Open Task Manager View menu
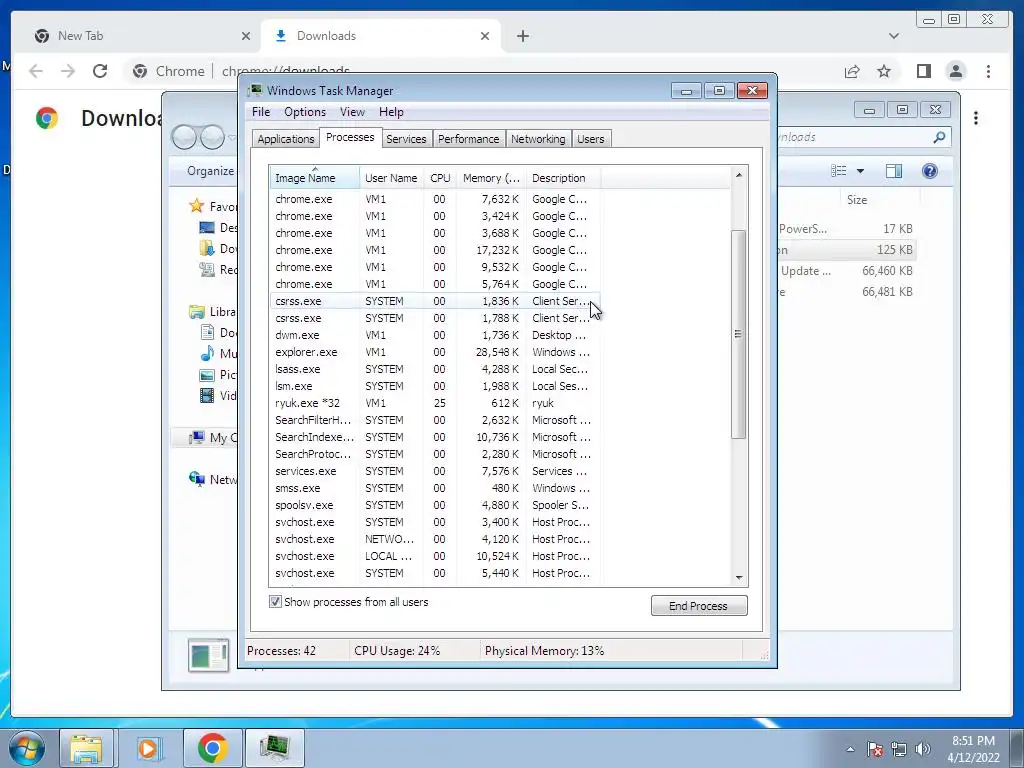This screenshot has height=768, width=1024. 352,112
